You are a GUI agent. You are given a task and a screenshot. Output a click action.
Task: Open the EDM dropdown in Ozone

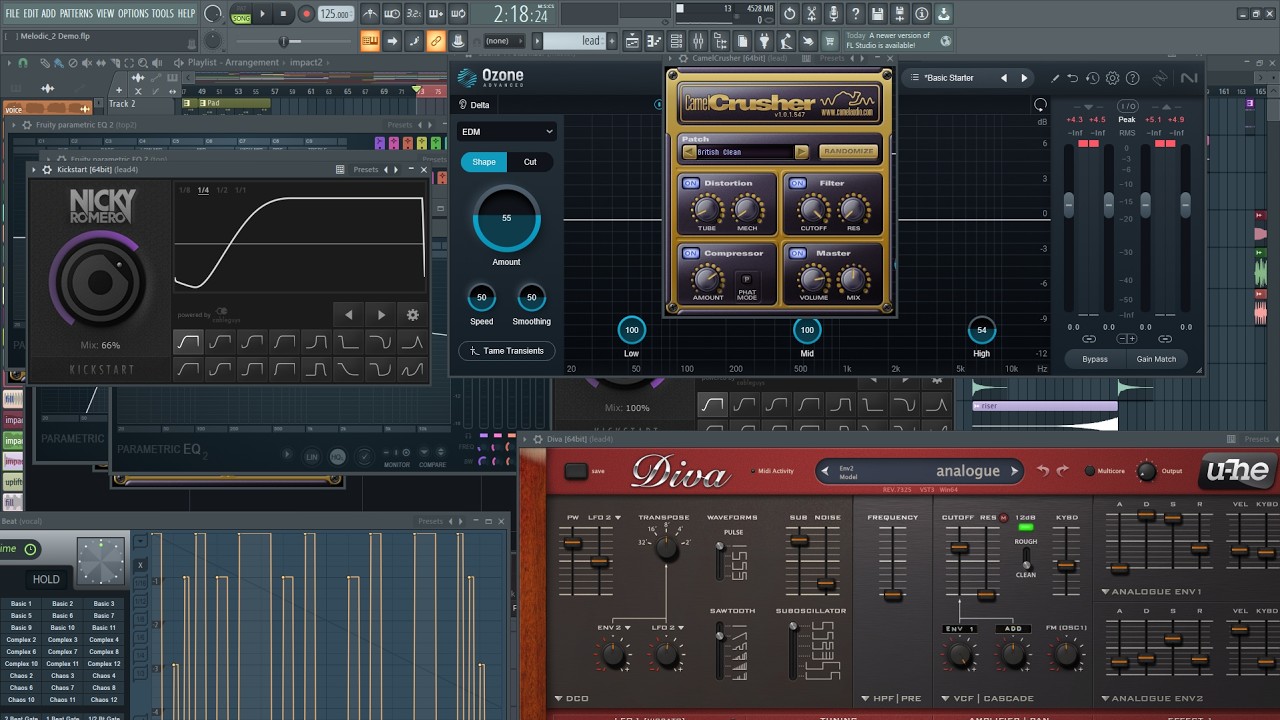[507, 131]
